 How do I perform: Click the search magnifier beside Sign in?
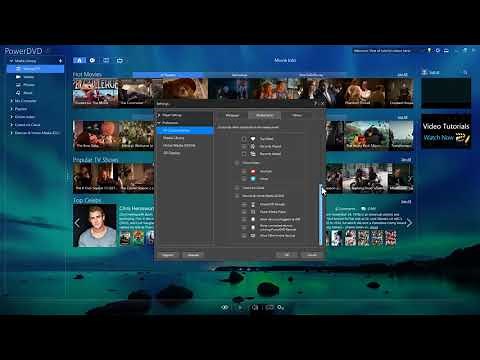[465, 72]
